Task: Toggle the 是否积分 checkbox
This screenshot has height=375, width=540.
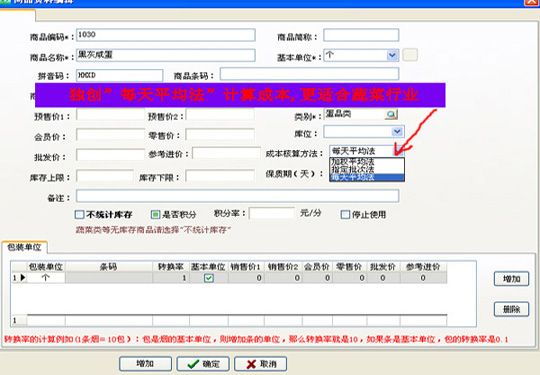Action: pyautogui.click(x=156, y=215)
